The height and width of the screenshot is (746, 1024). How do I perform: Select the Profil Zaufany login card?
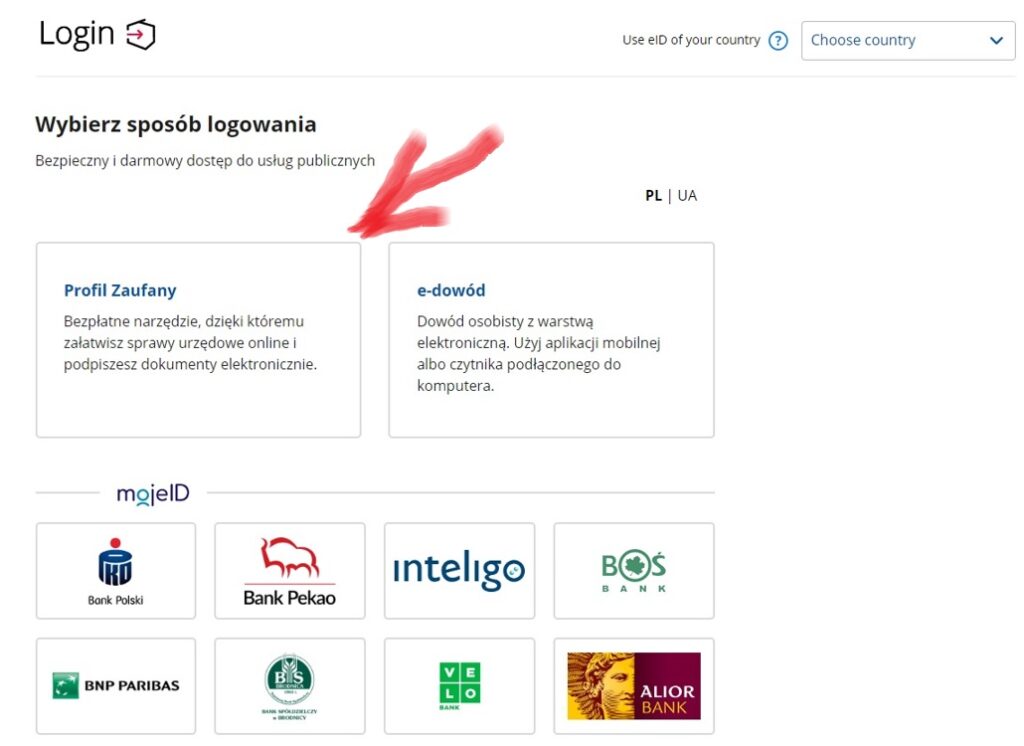pos(199,340)
